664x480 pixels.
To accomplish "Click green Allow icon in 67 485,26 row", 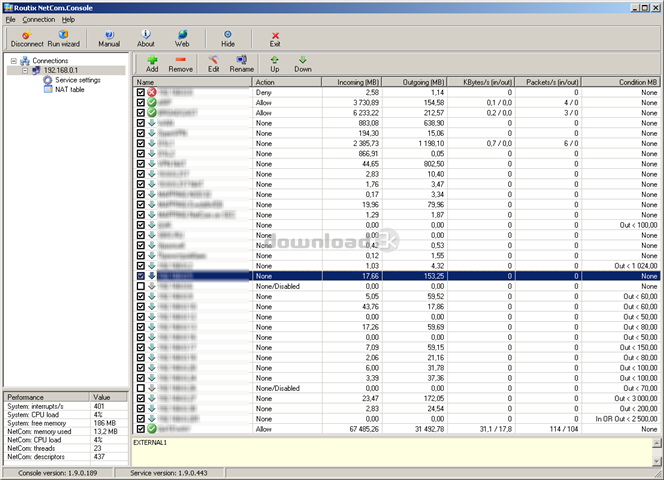I will point(152,429).
